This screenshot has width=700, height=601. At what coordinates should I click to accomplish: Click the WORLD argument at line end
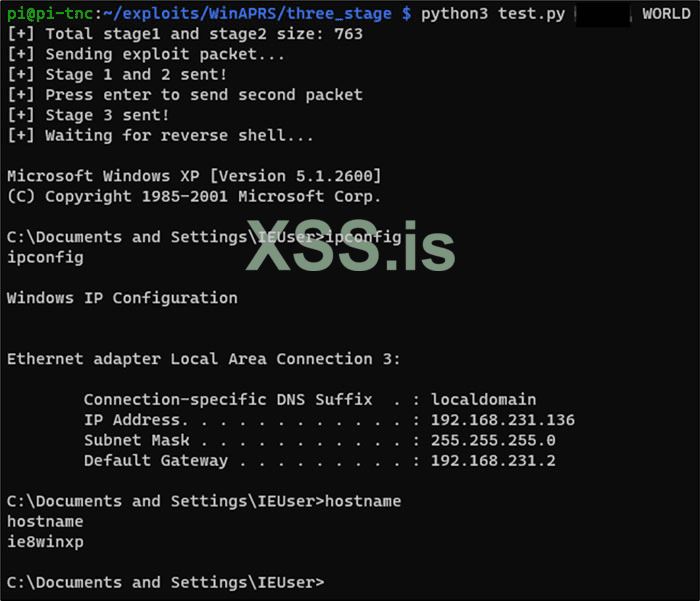click(x=666, y=13)
